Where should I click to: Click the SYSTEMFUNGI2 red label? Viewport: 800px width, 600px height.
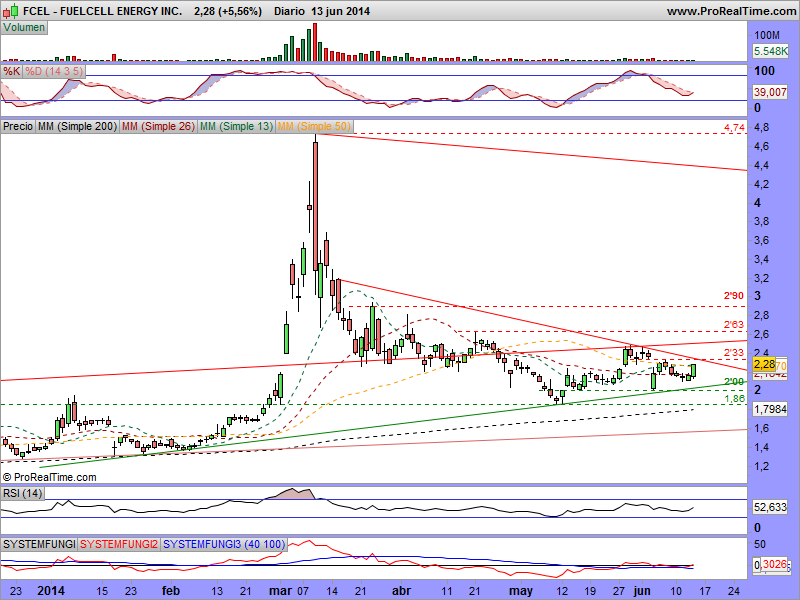[x=119, y=544]
